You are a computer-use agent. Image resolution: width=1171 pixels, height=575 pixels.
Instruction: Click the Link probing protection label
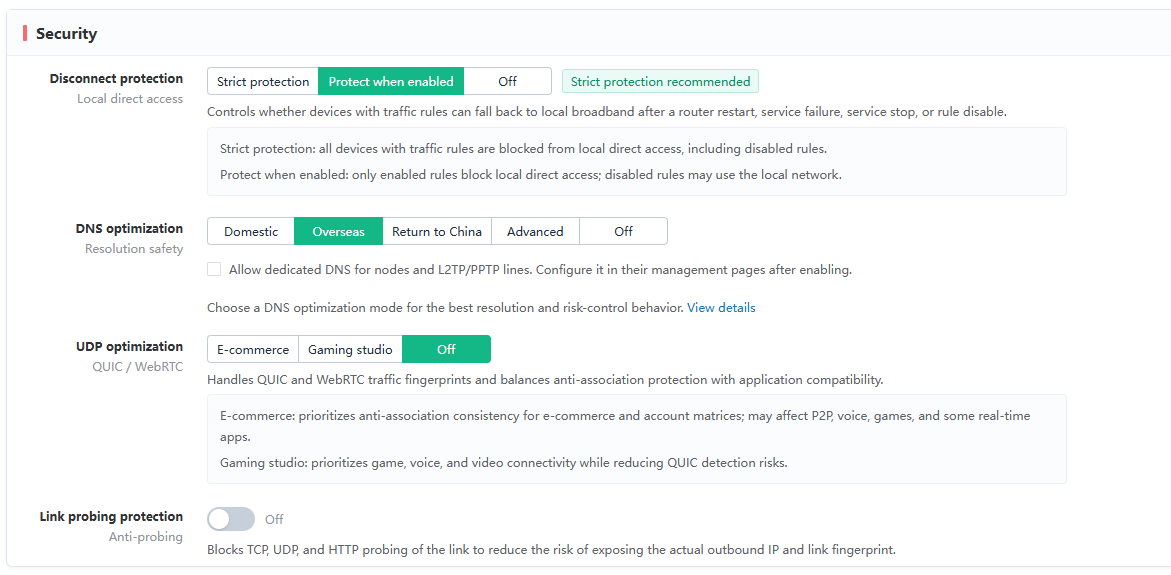(x=111, y=517)
